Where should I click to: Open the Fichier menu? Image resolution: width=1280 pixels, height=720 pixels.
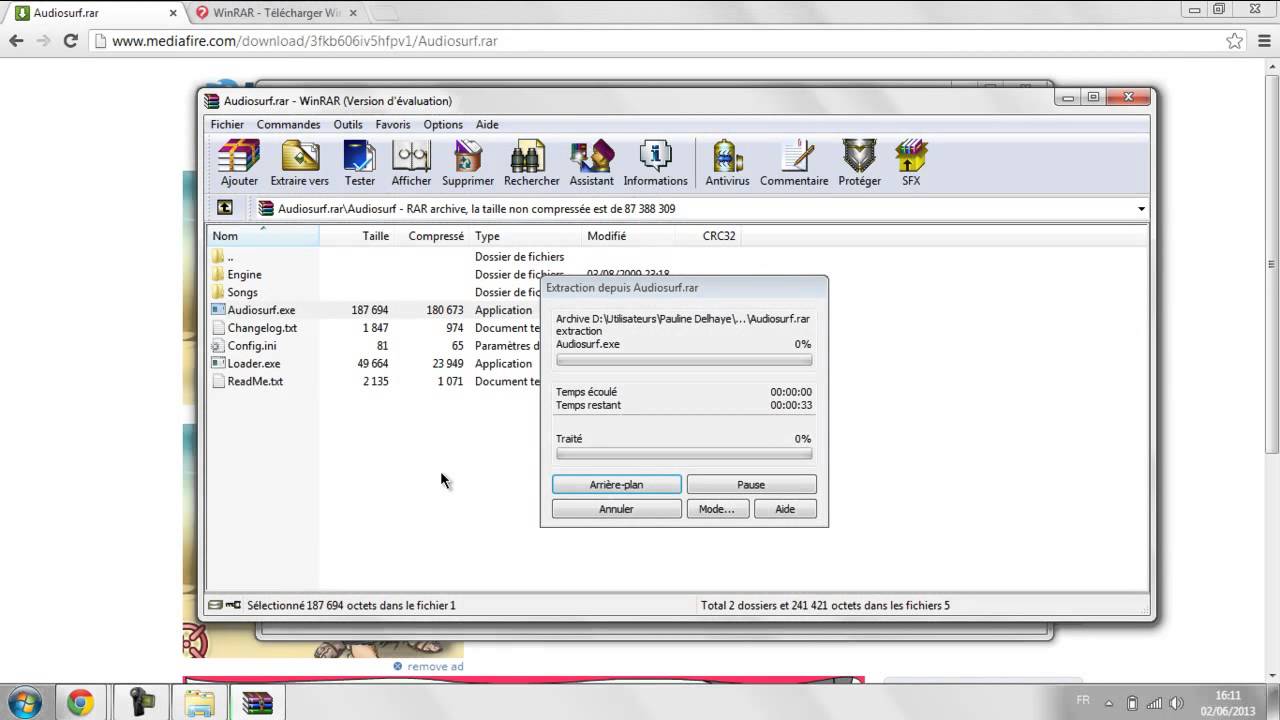point(227,125)
